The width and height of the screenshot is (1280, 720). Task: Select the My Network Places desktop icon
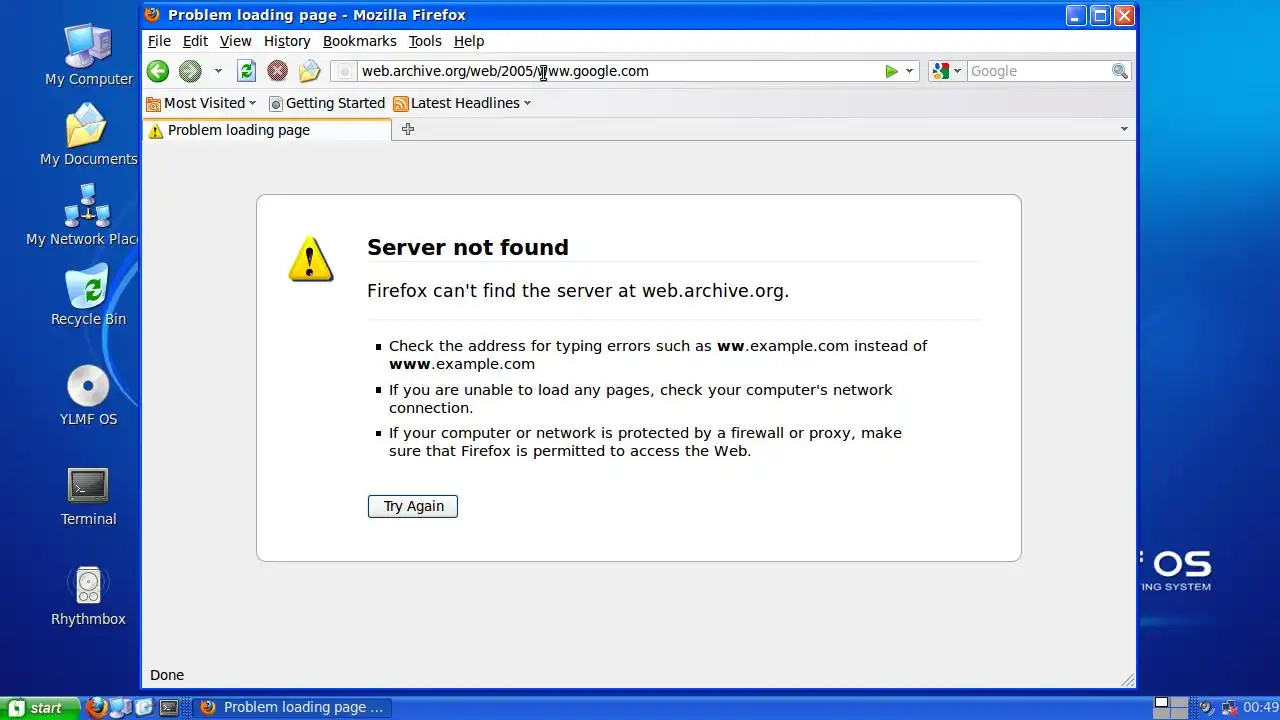click(85, 215)
